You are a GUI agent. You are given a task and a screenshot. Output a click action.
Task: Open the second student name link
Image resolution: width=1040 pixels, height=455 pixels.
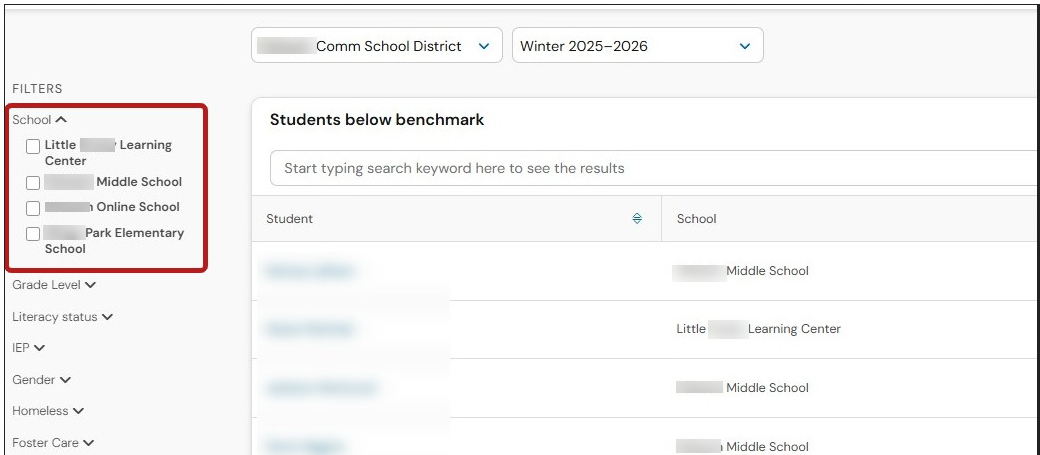[x=309, y=329]
